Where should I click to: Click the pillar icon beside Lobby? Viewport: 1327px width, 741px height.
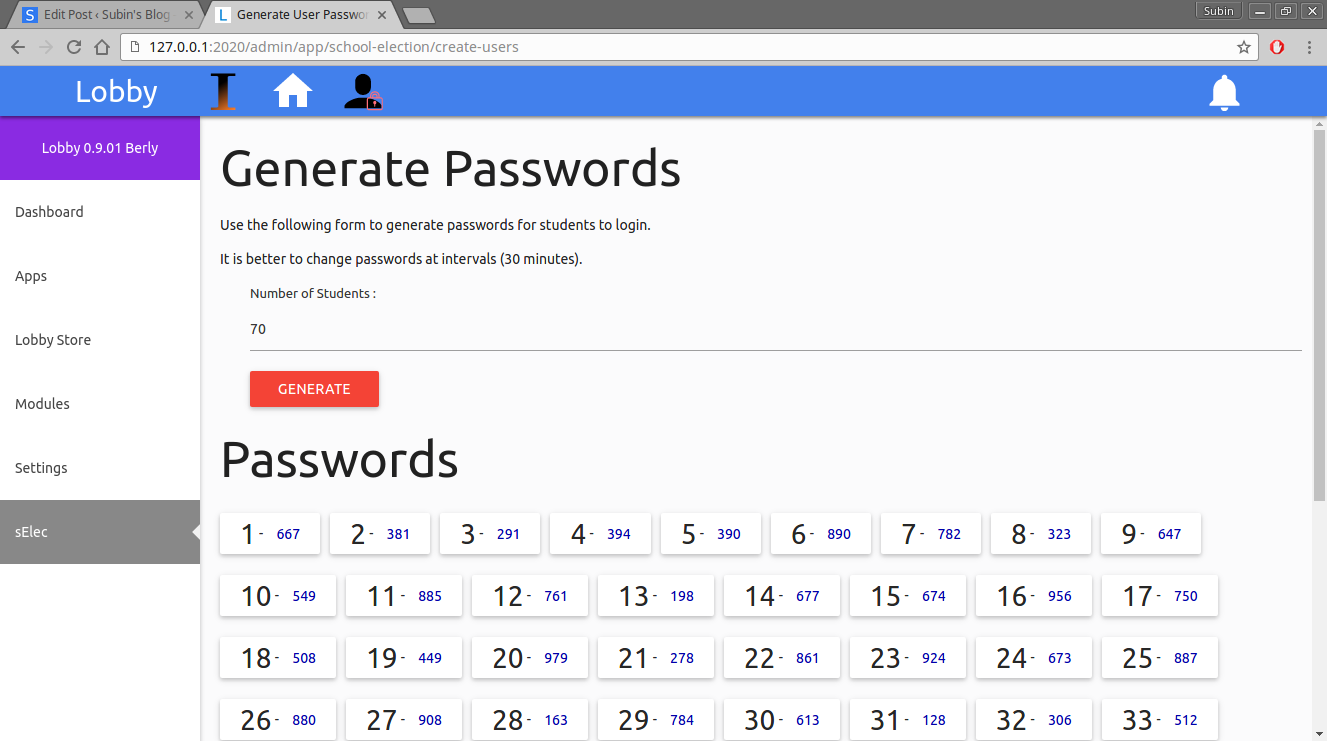[x=223, y=92]
